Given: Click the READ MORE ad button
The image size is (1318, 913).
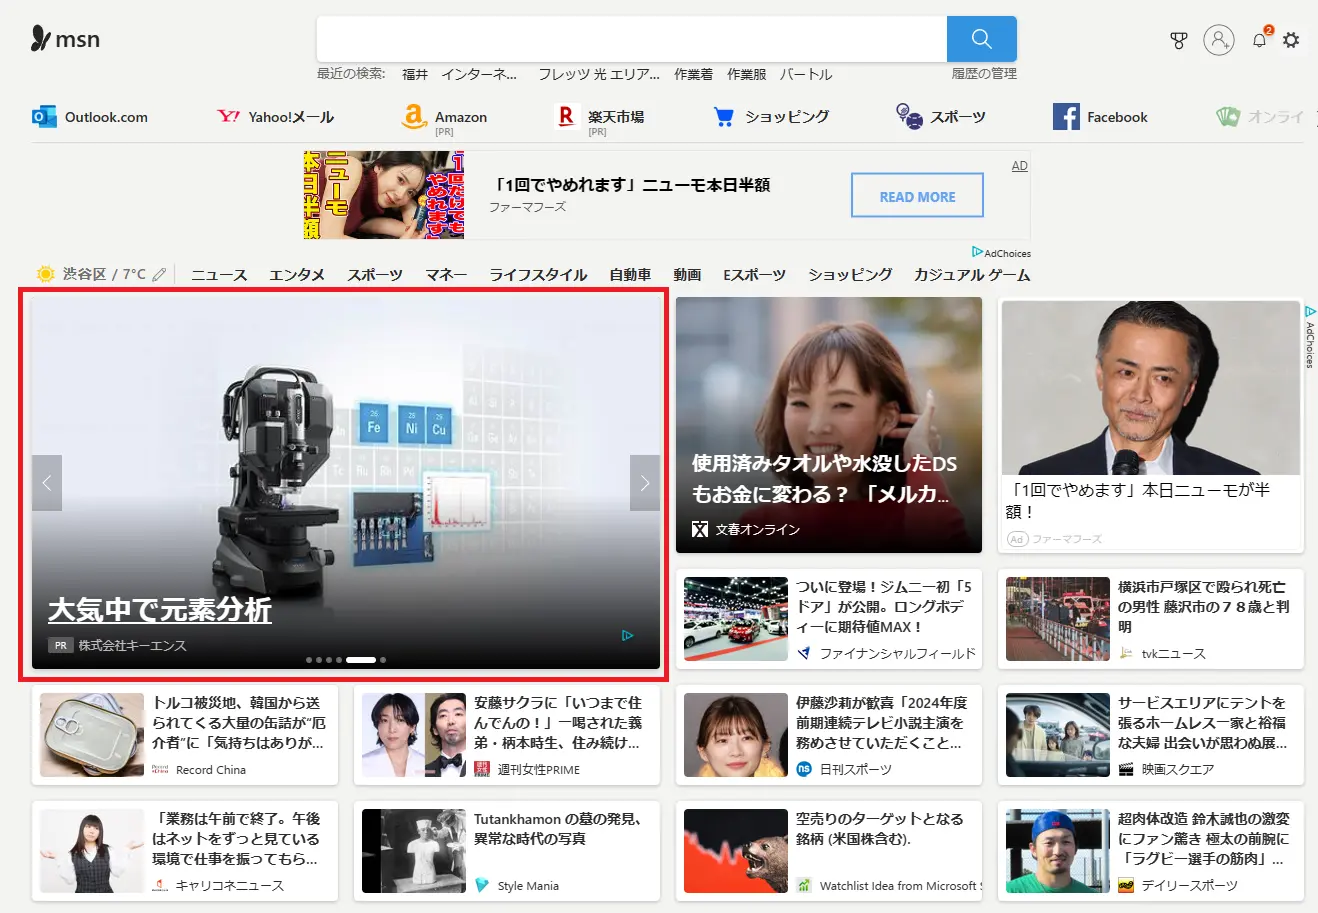Looking at the screenshot, I should [917, 195].
